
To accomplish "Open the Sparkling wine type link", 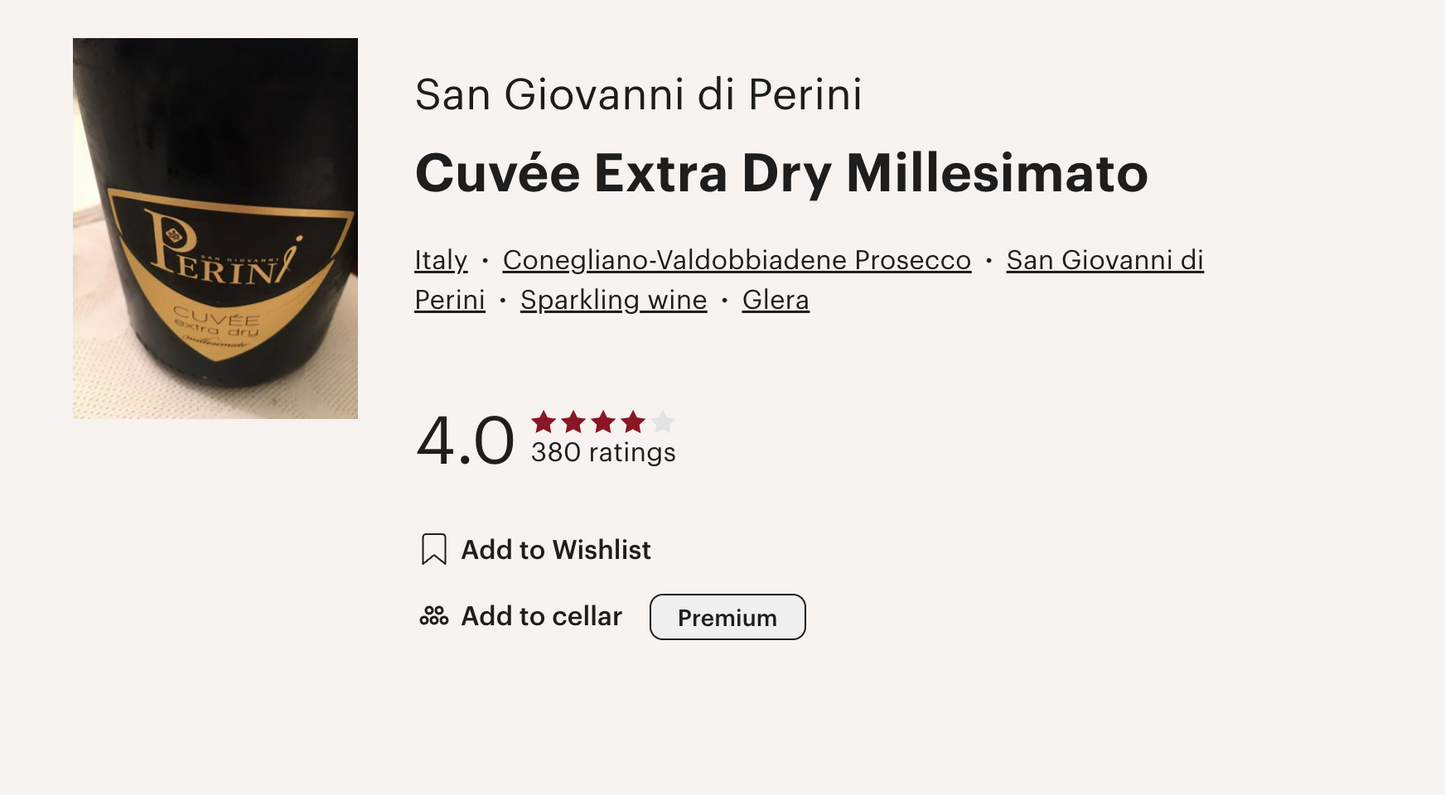I will 613,300.
